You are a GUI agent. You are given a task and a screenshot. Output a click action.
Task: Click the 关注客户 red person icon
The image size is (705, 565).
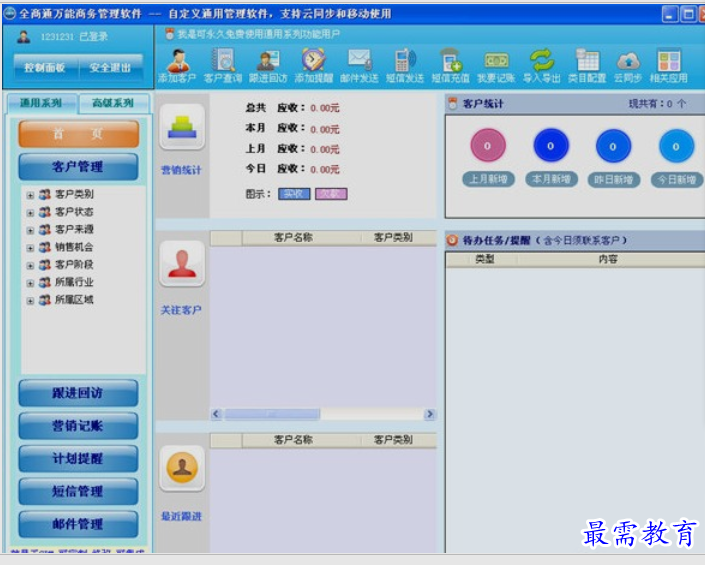click(x=182, y=264)
